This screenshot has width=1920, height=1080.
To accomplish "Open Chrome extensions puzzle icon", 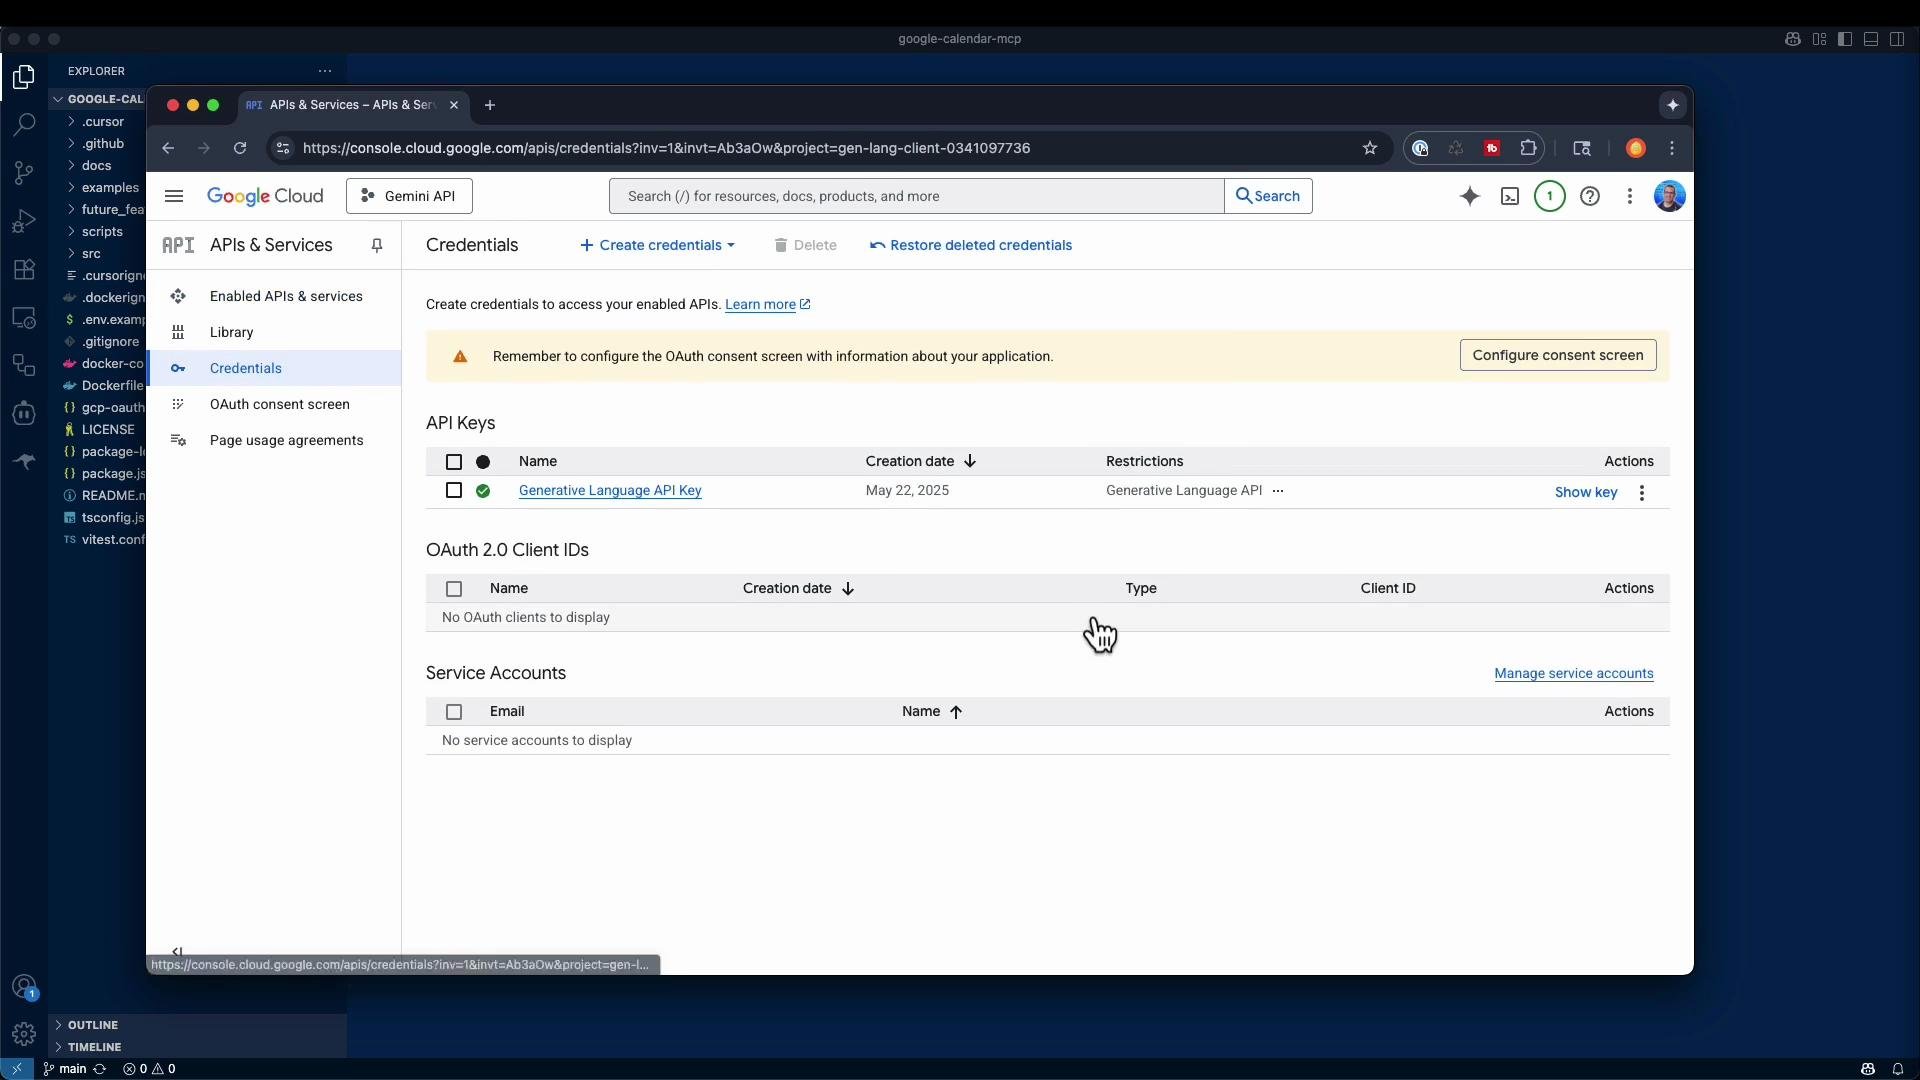I will click(1528, 148).
